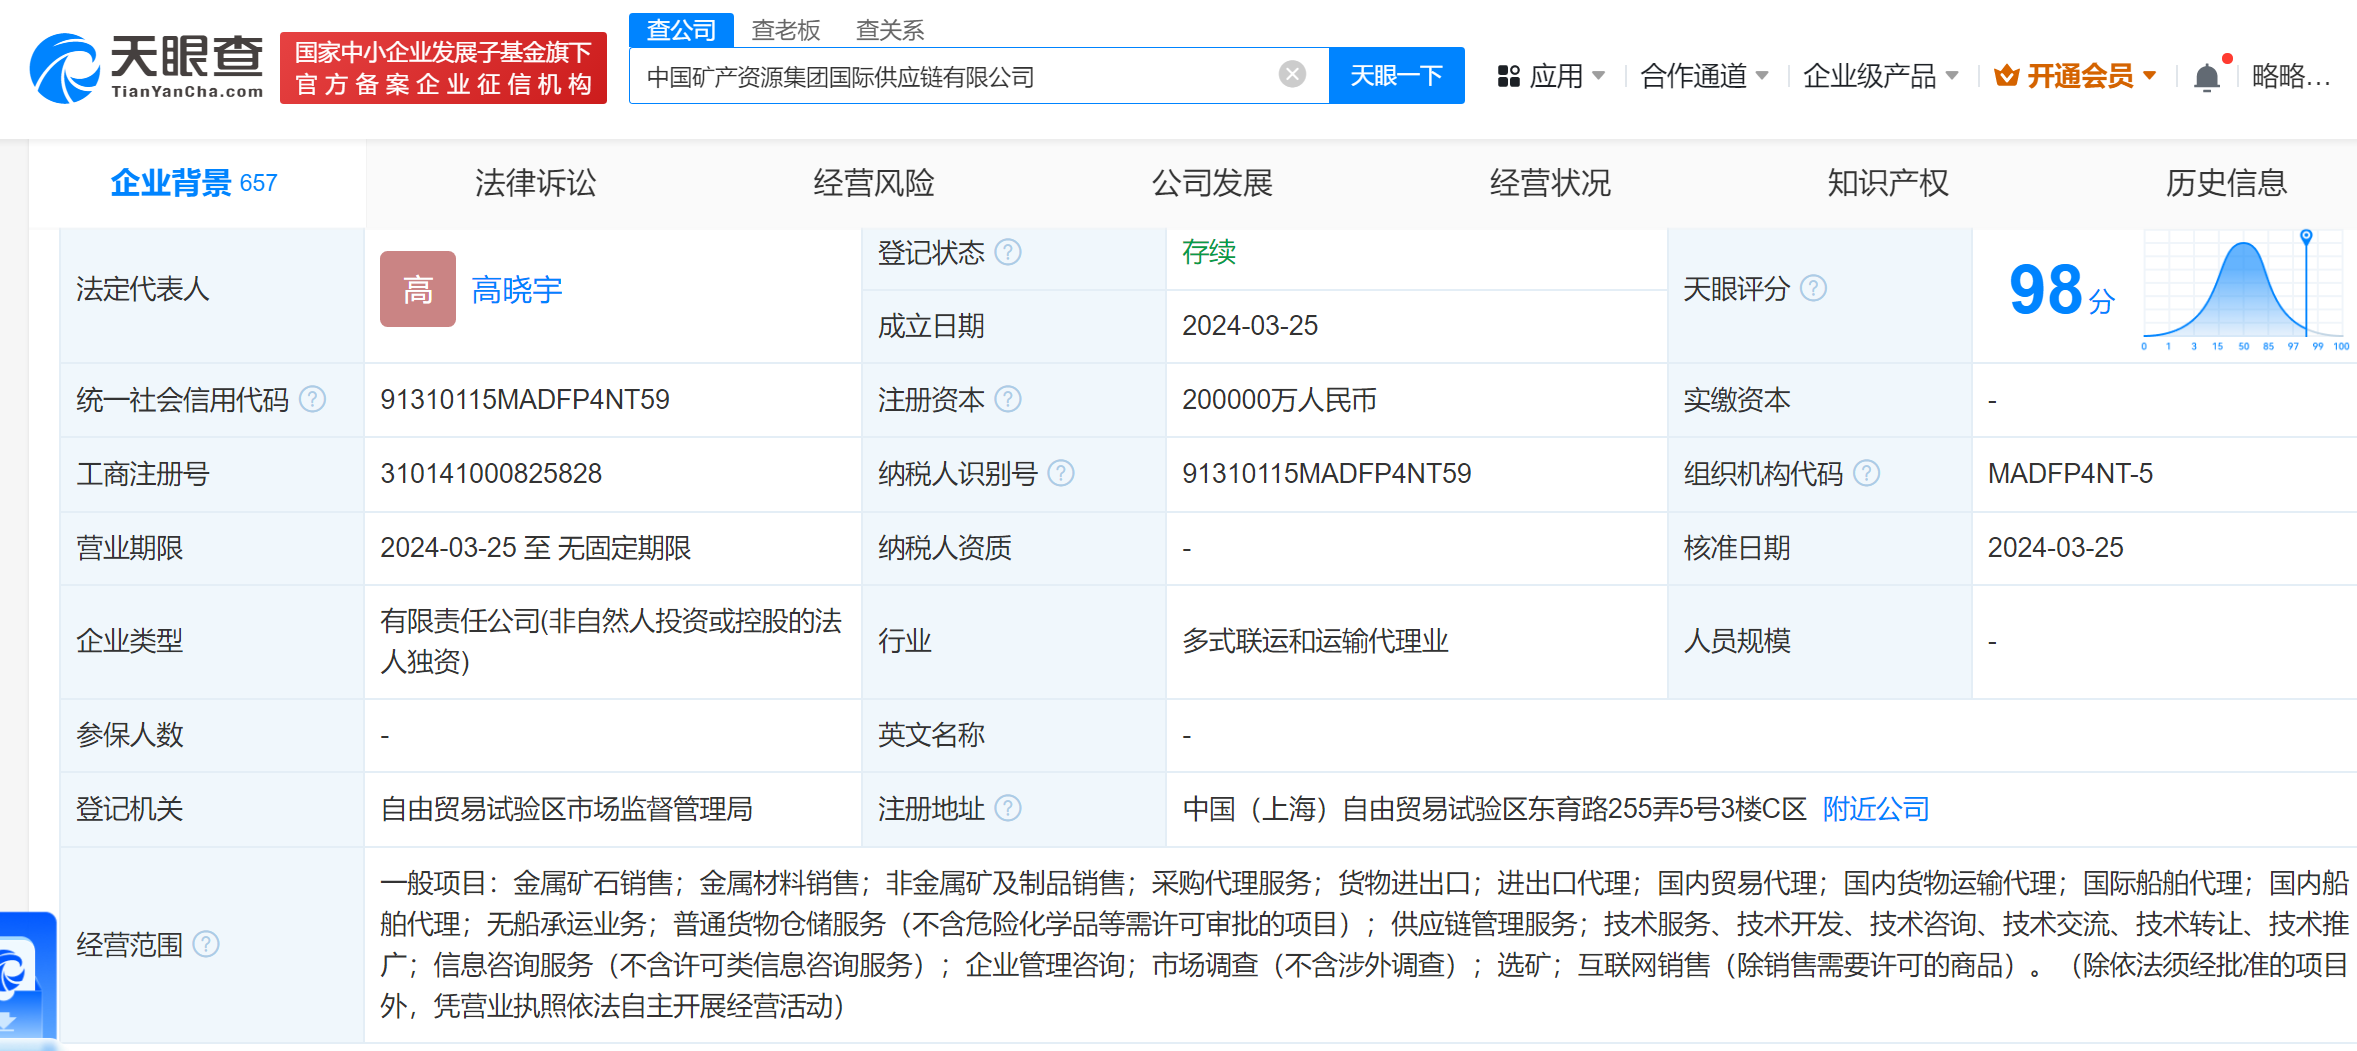Click the 附近公司 link
This screenshot has height=1051, width=2357.
(x=1875, y=808)
